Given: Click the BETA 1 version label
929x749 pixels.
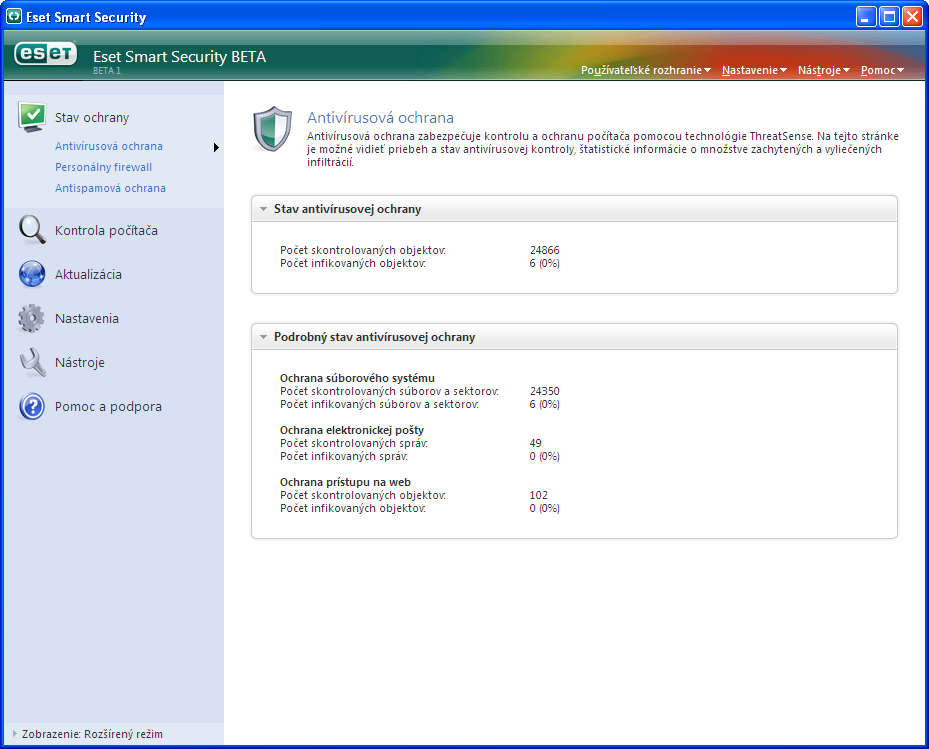Looking at the screenshot, I should (107, 71).
